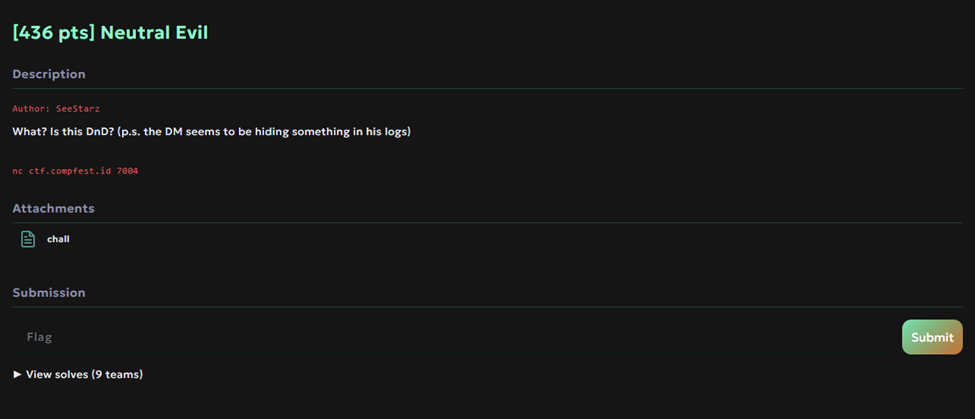The width and height of the screenshot is (975, 419).
Task: Click the ctf.compfest.id hostname text
Action: point(70,170)
